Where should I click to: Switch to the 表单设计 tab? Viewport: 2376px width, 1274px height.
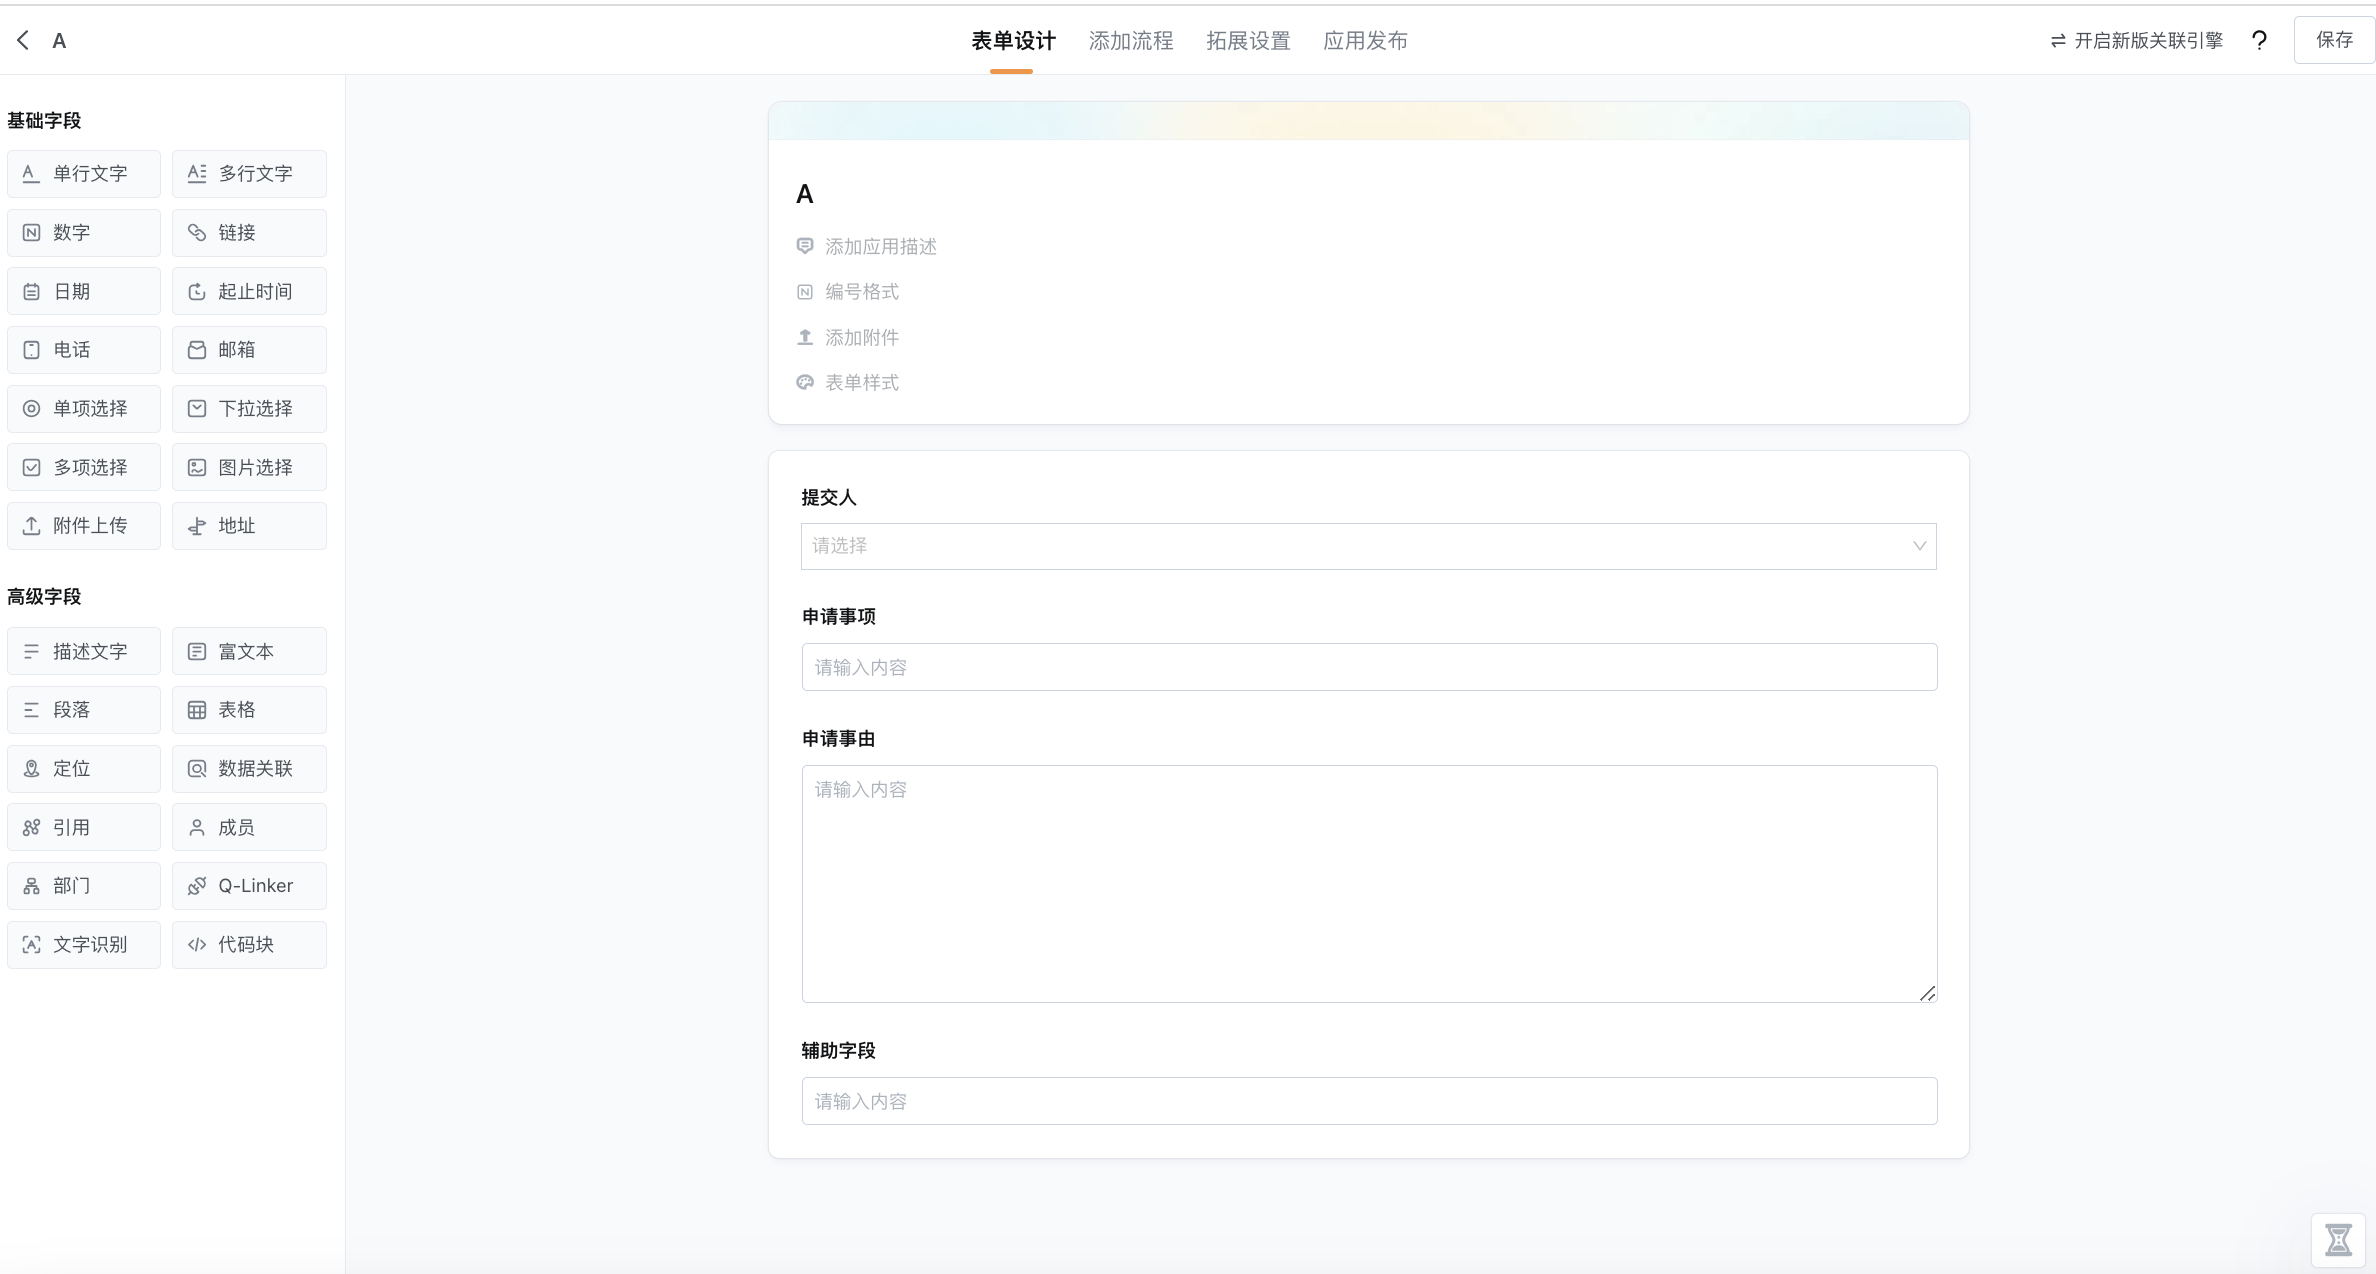(x=1013, y=41)
